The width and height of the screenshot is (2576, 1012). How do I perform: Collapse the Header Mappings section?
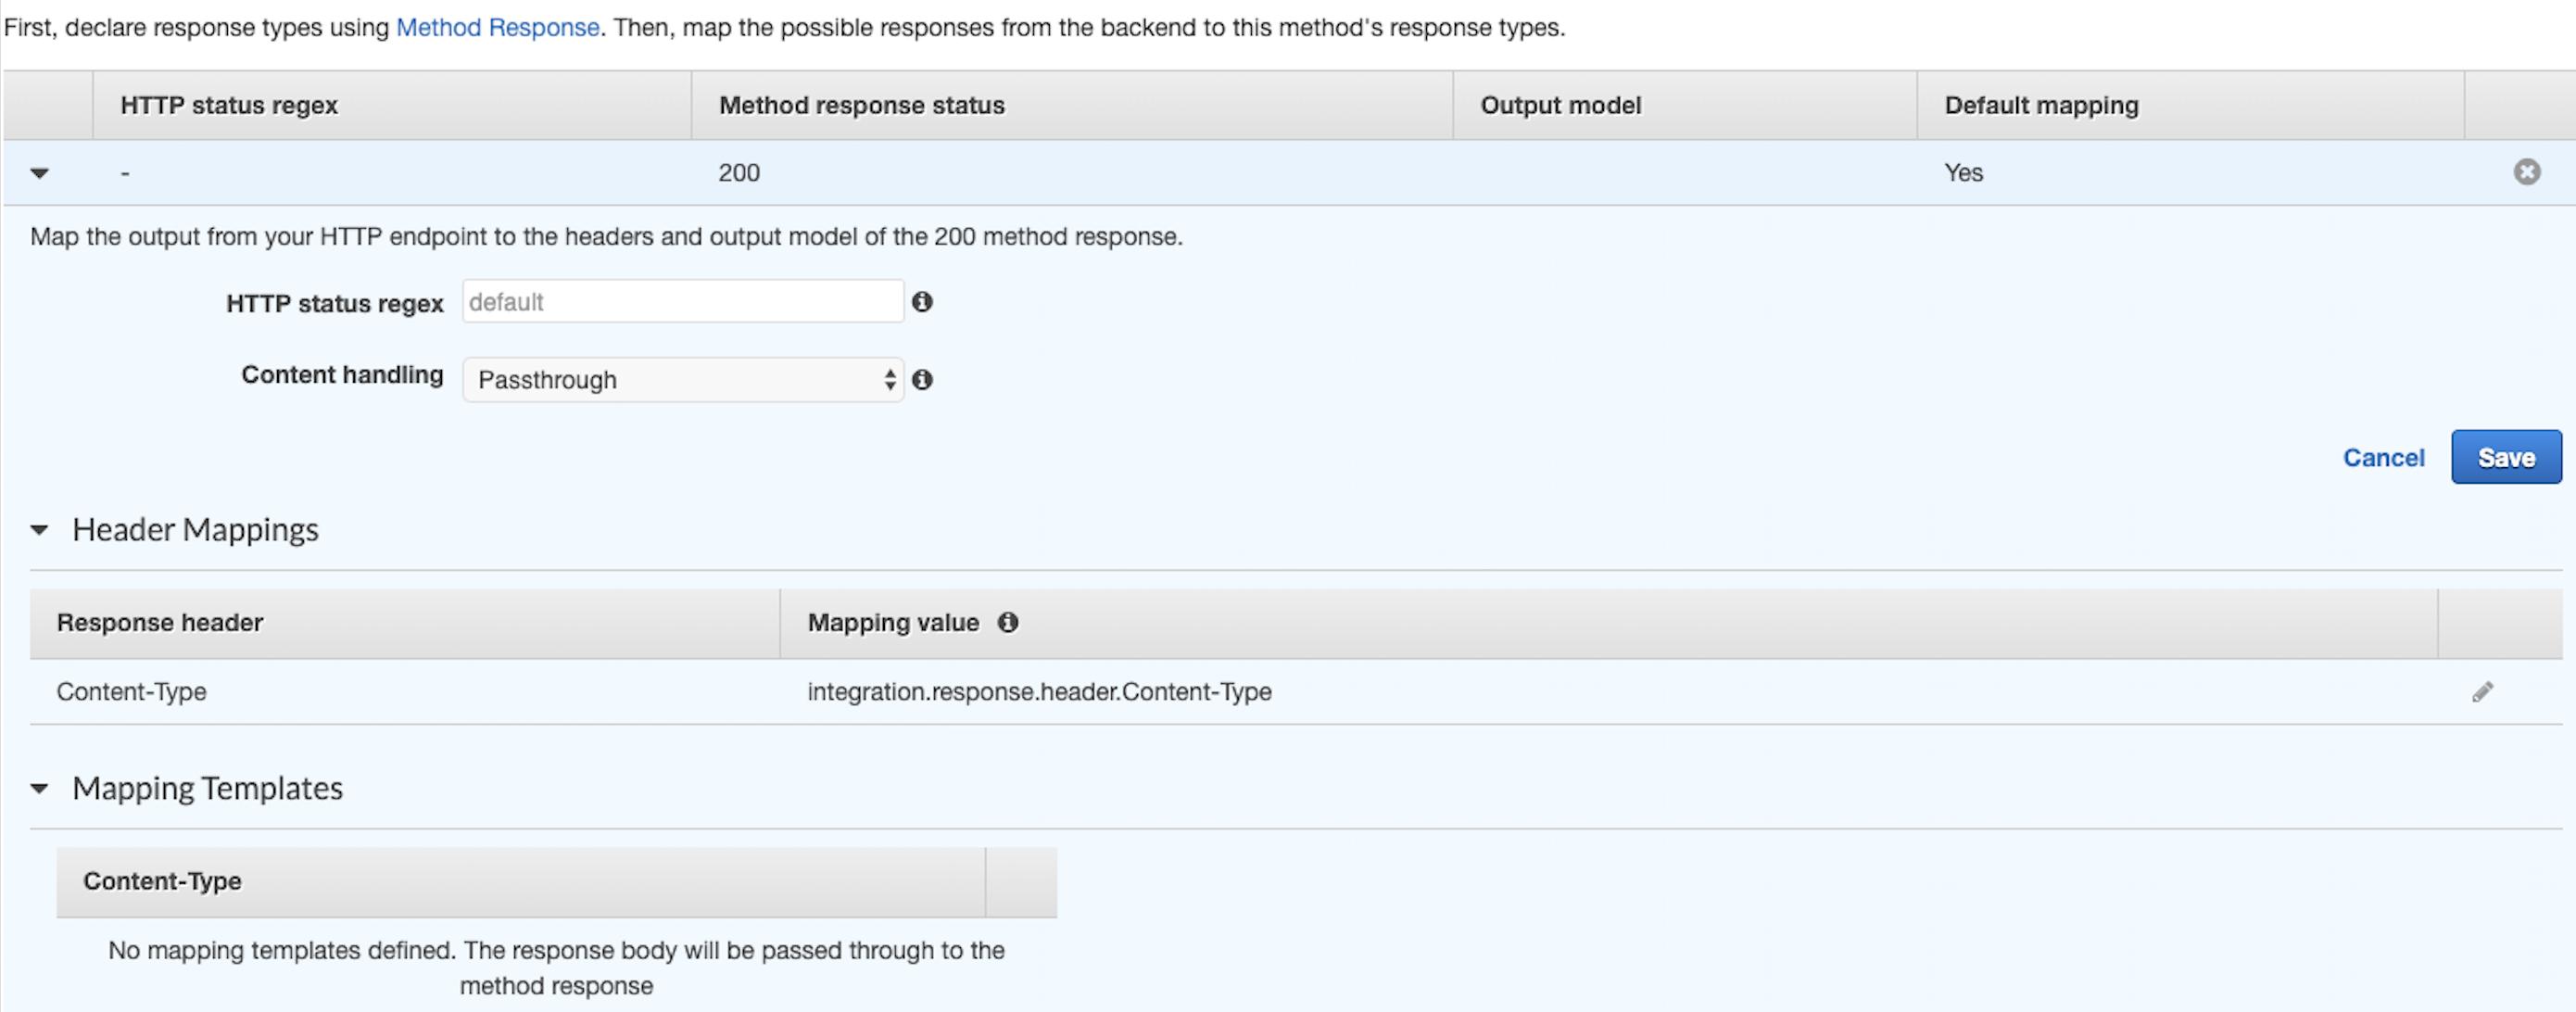40,530
